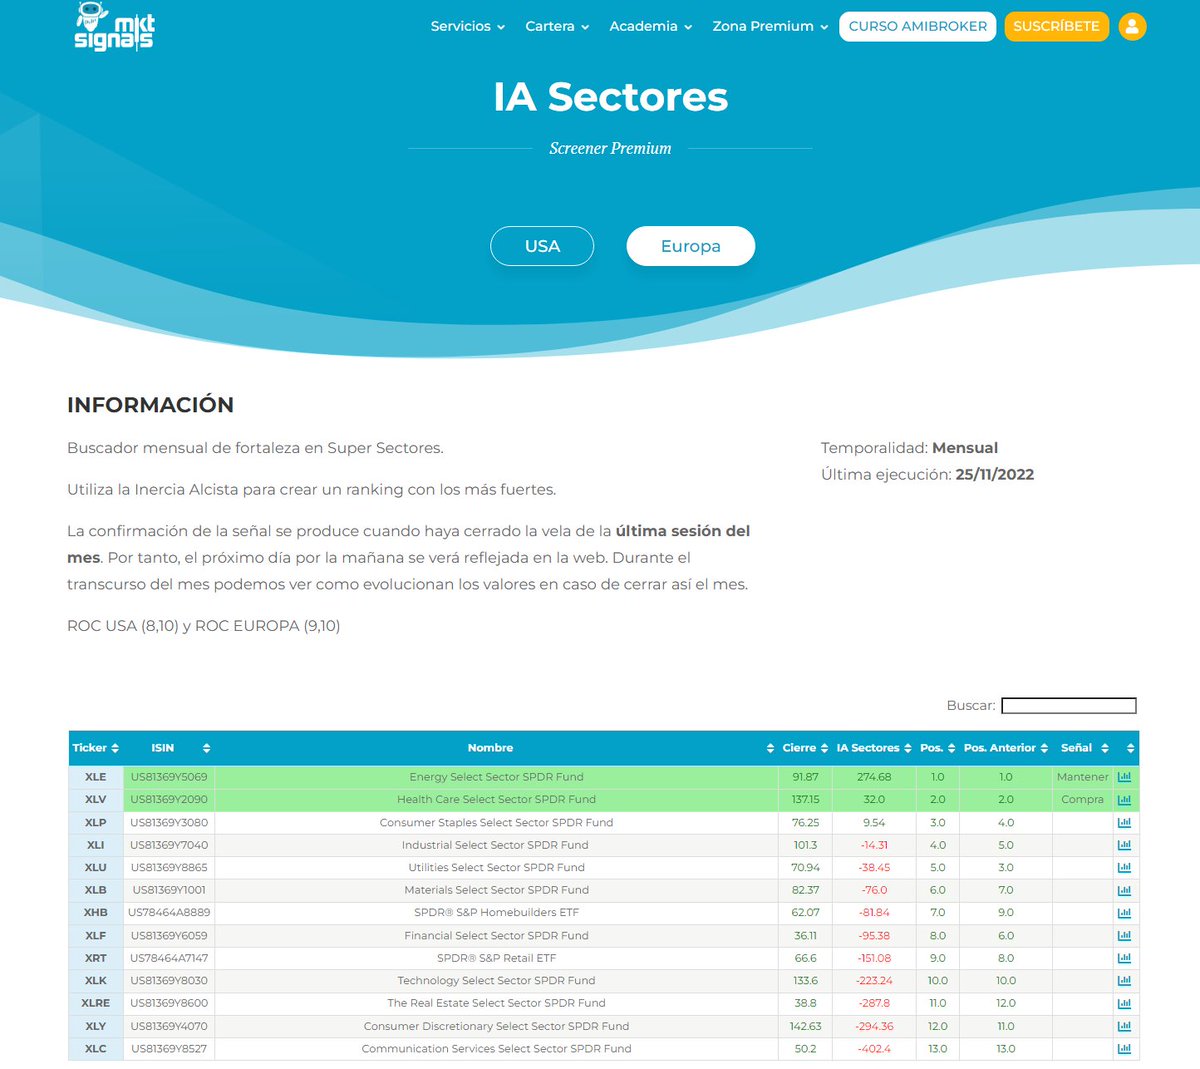Expand the Academia menu
1200x1069 pixels.
coord(651,27)
